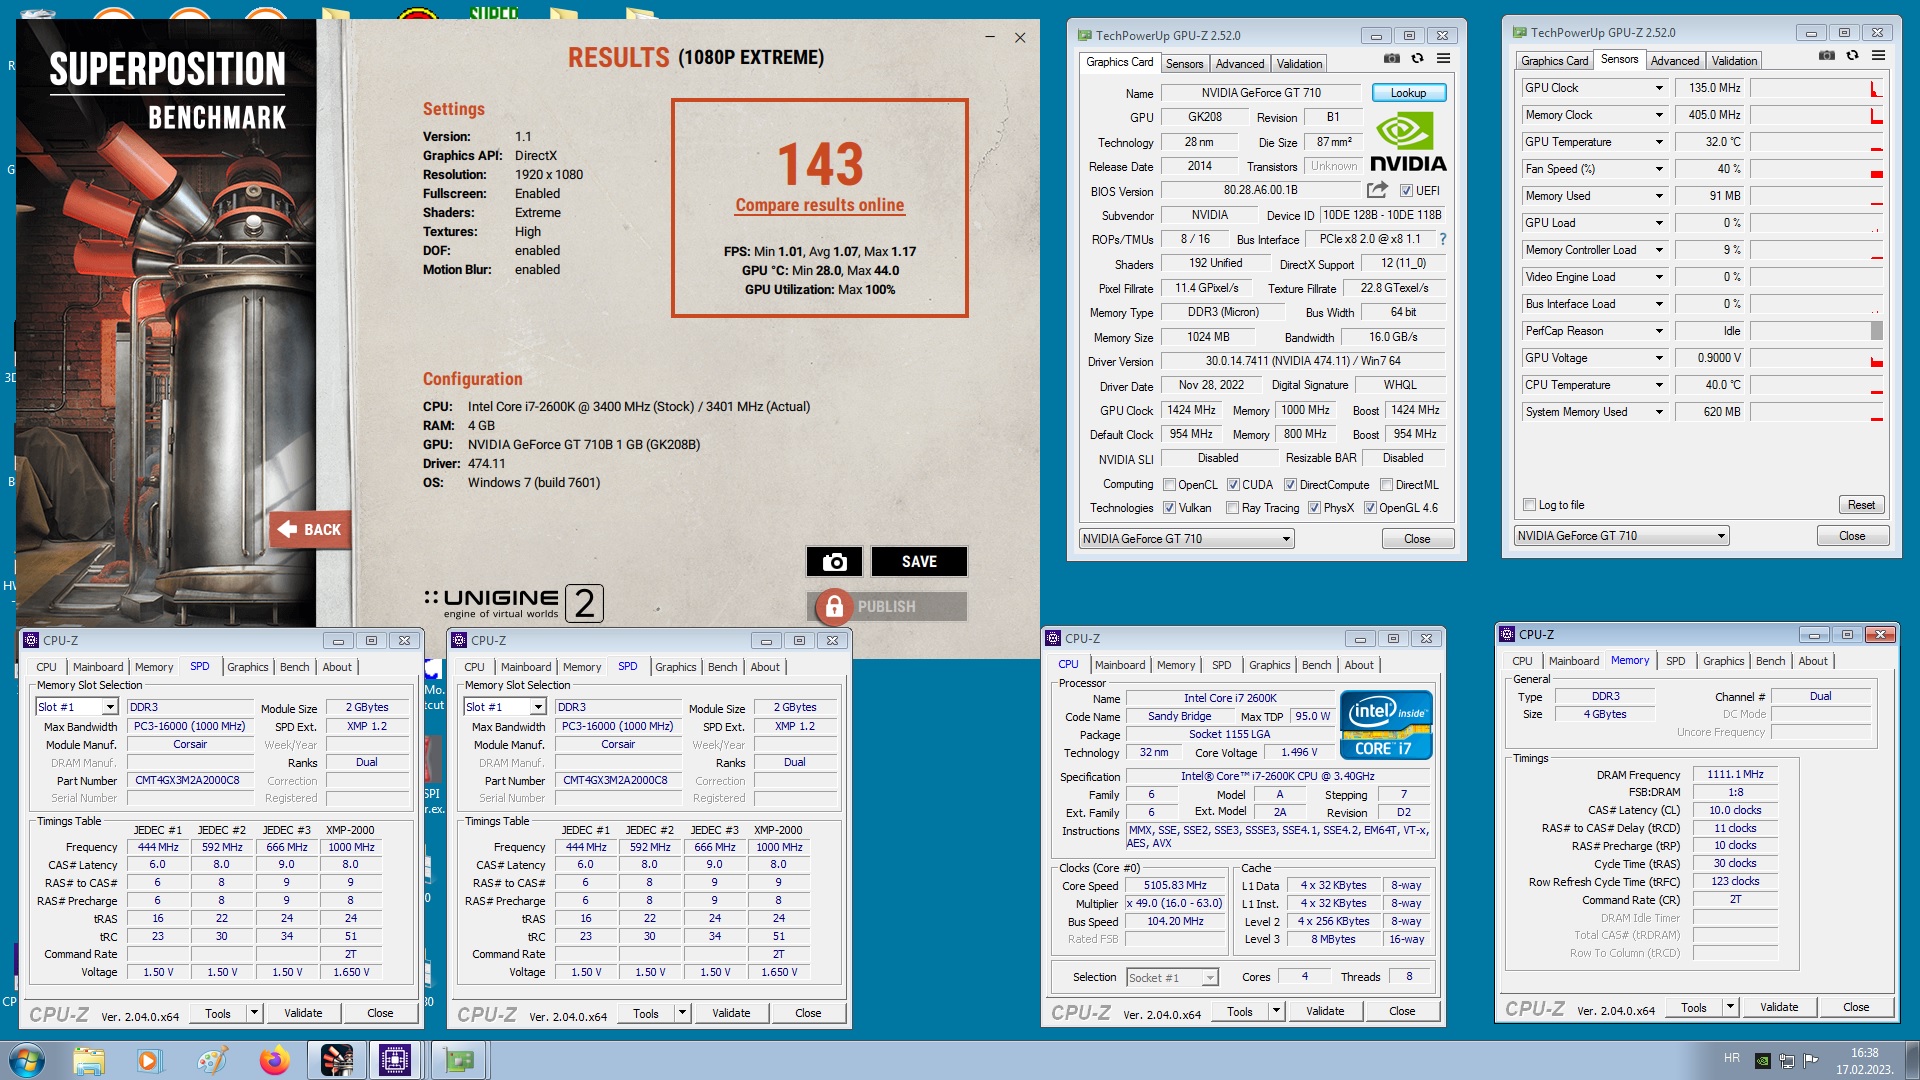Click the SAVE button in Superposition results
The image size is (1920, 1080).
click(x=919, y=562)
